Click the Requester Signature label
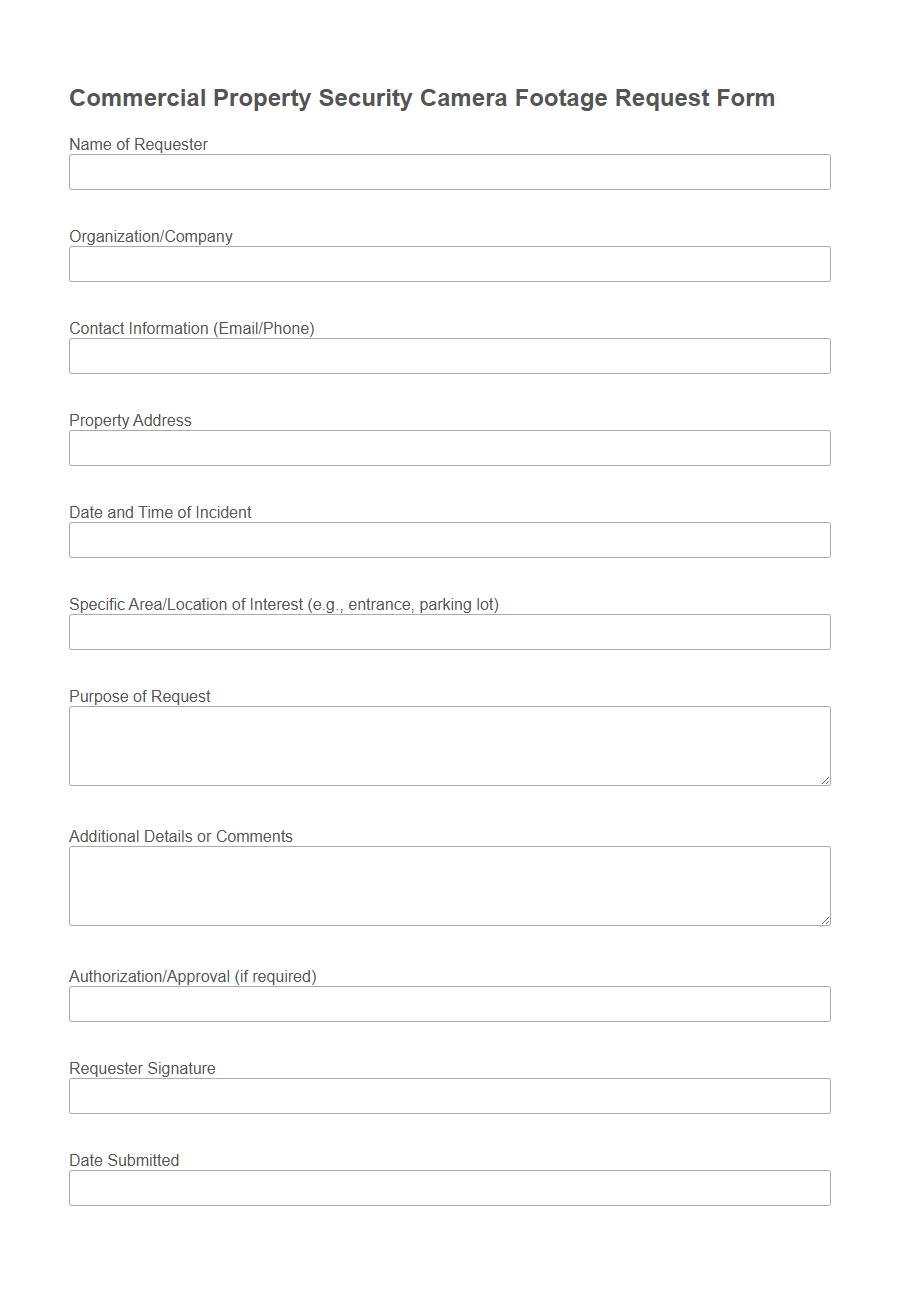900x1290 pixels. click(141, 1068)
